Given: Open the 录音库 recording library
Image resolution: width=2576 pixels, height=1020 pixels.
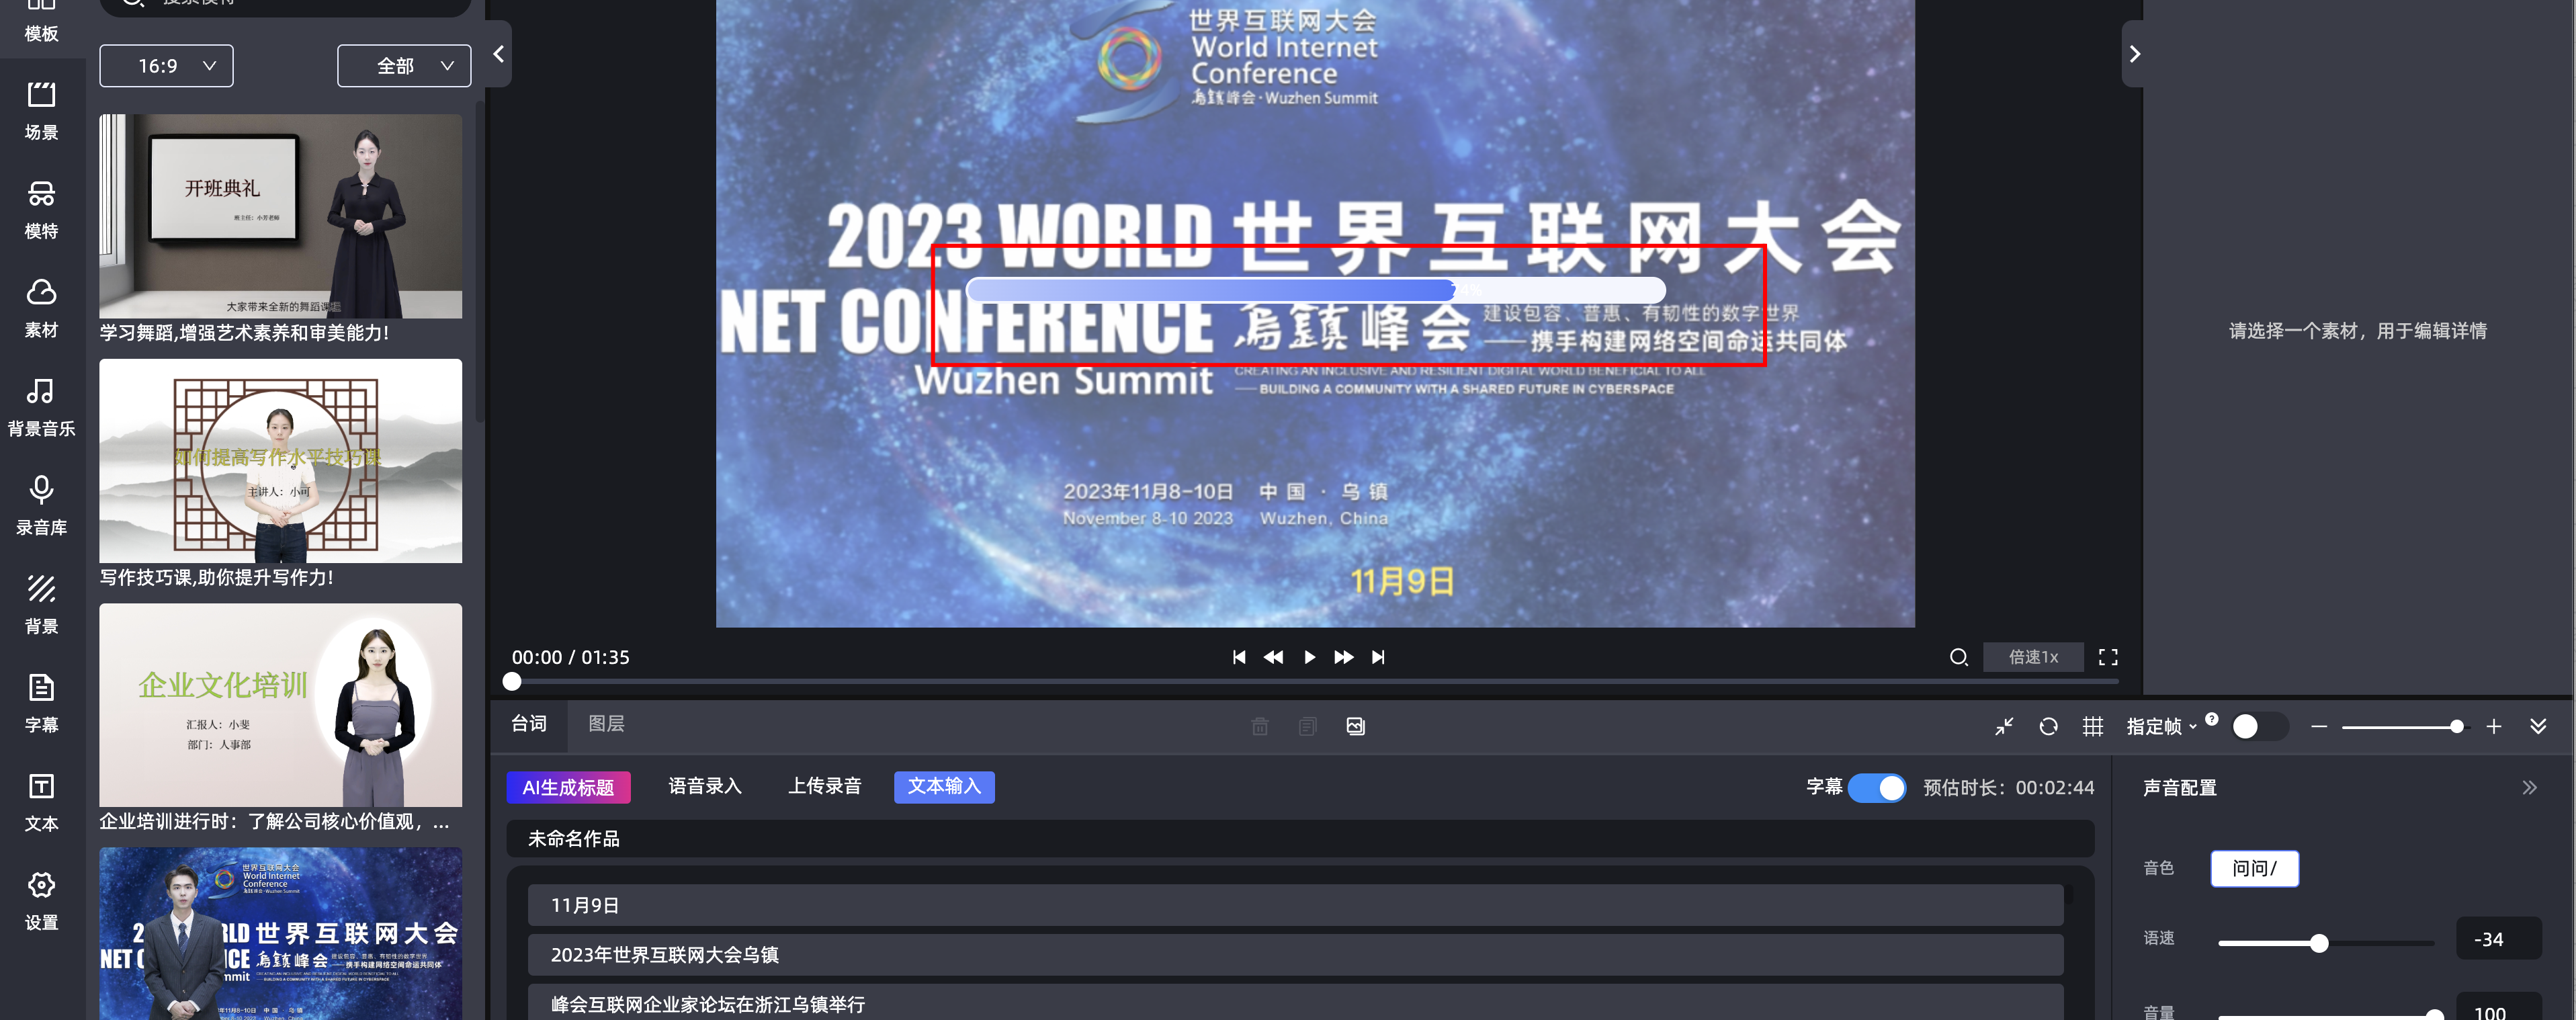Looking at the screenshot, I should pos(41,506).
